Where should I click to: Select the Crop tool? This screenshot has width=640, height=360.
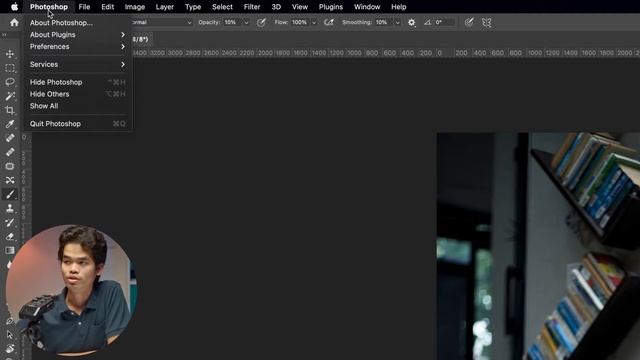click(x=10, y=110)
